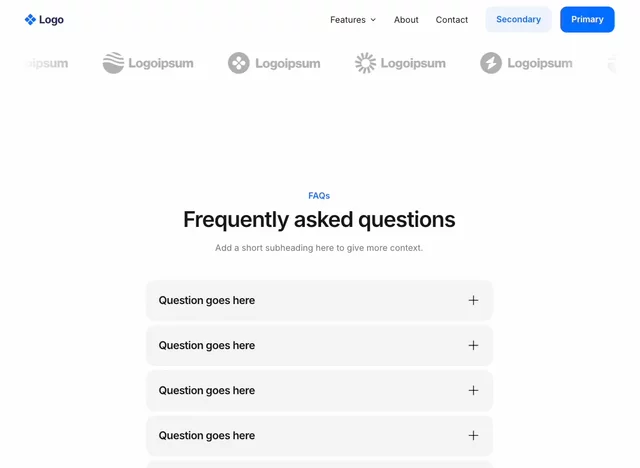Screen dimensions: 640x468
Task: Click the wavy globe Logoipsum icon
Action: pyautogui.click(x=113, y=63)
